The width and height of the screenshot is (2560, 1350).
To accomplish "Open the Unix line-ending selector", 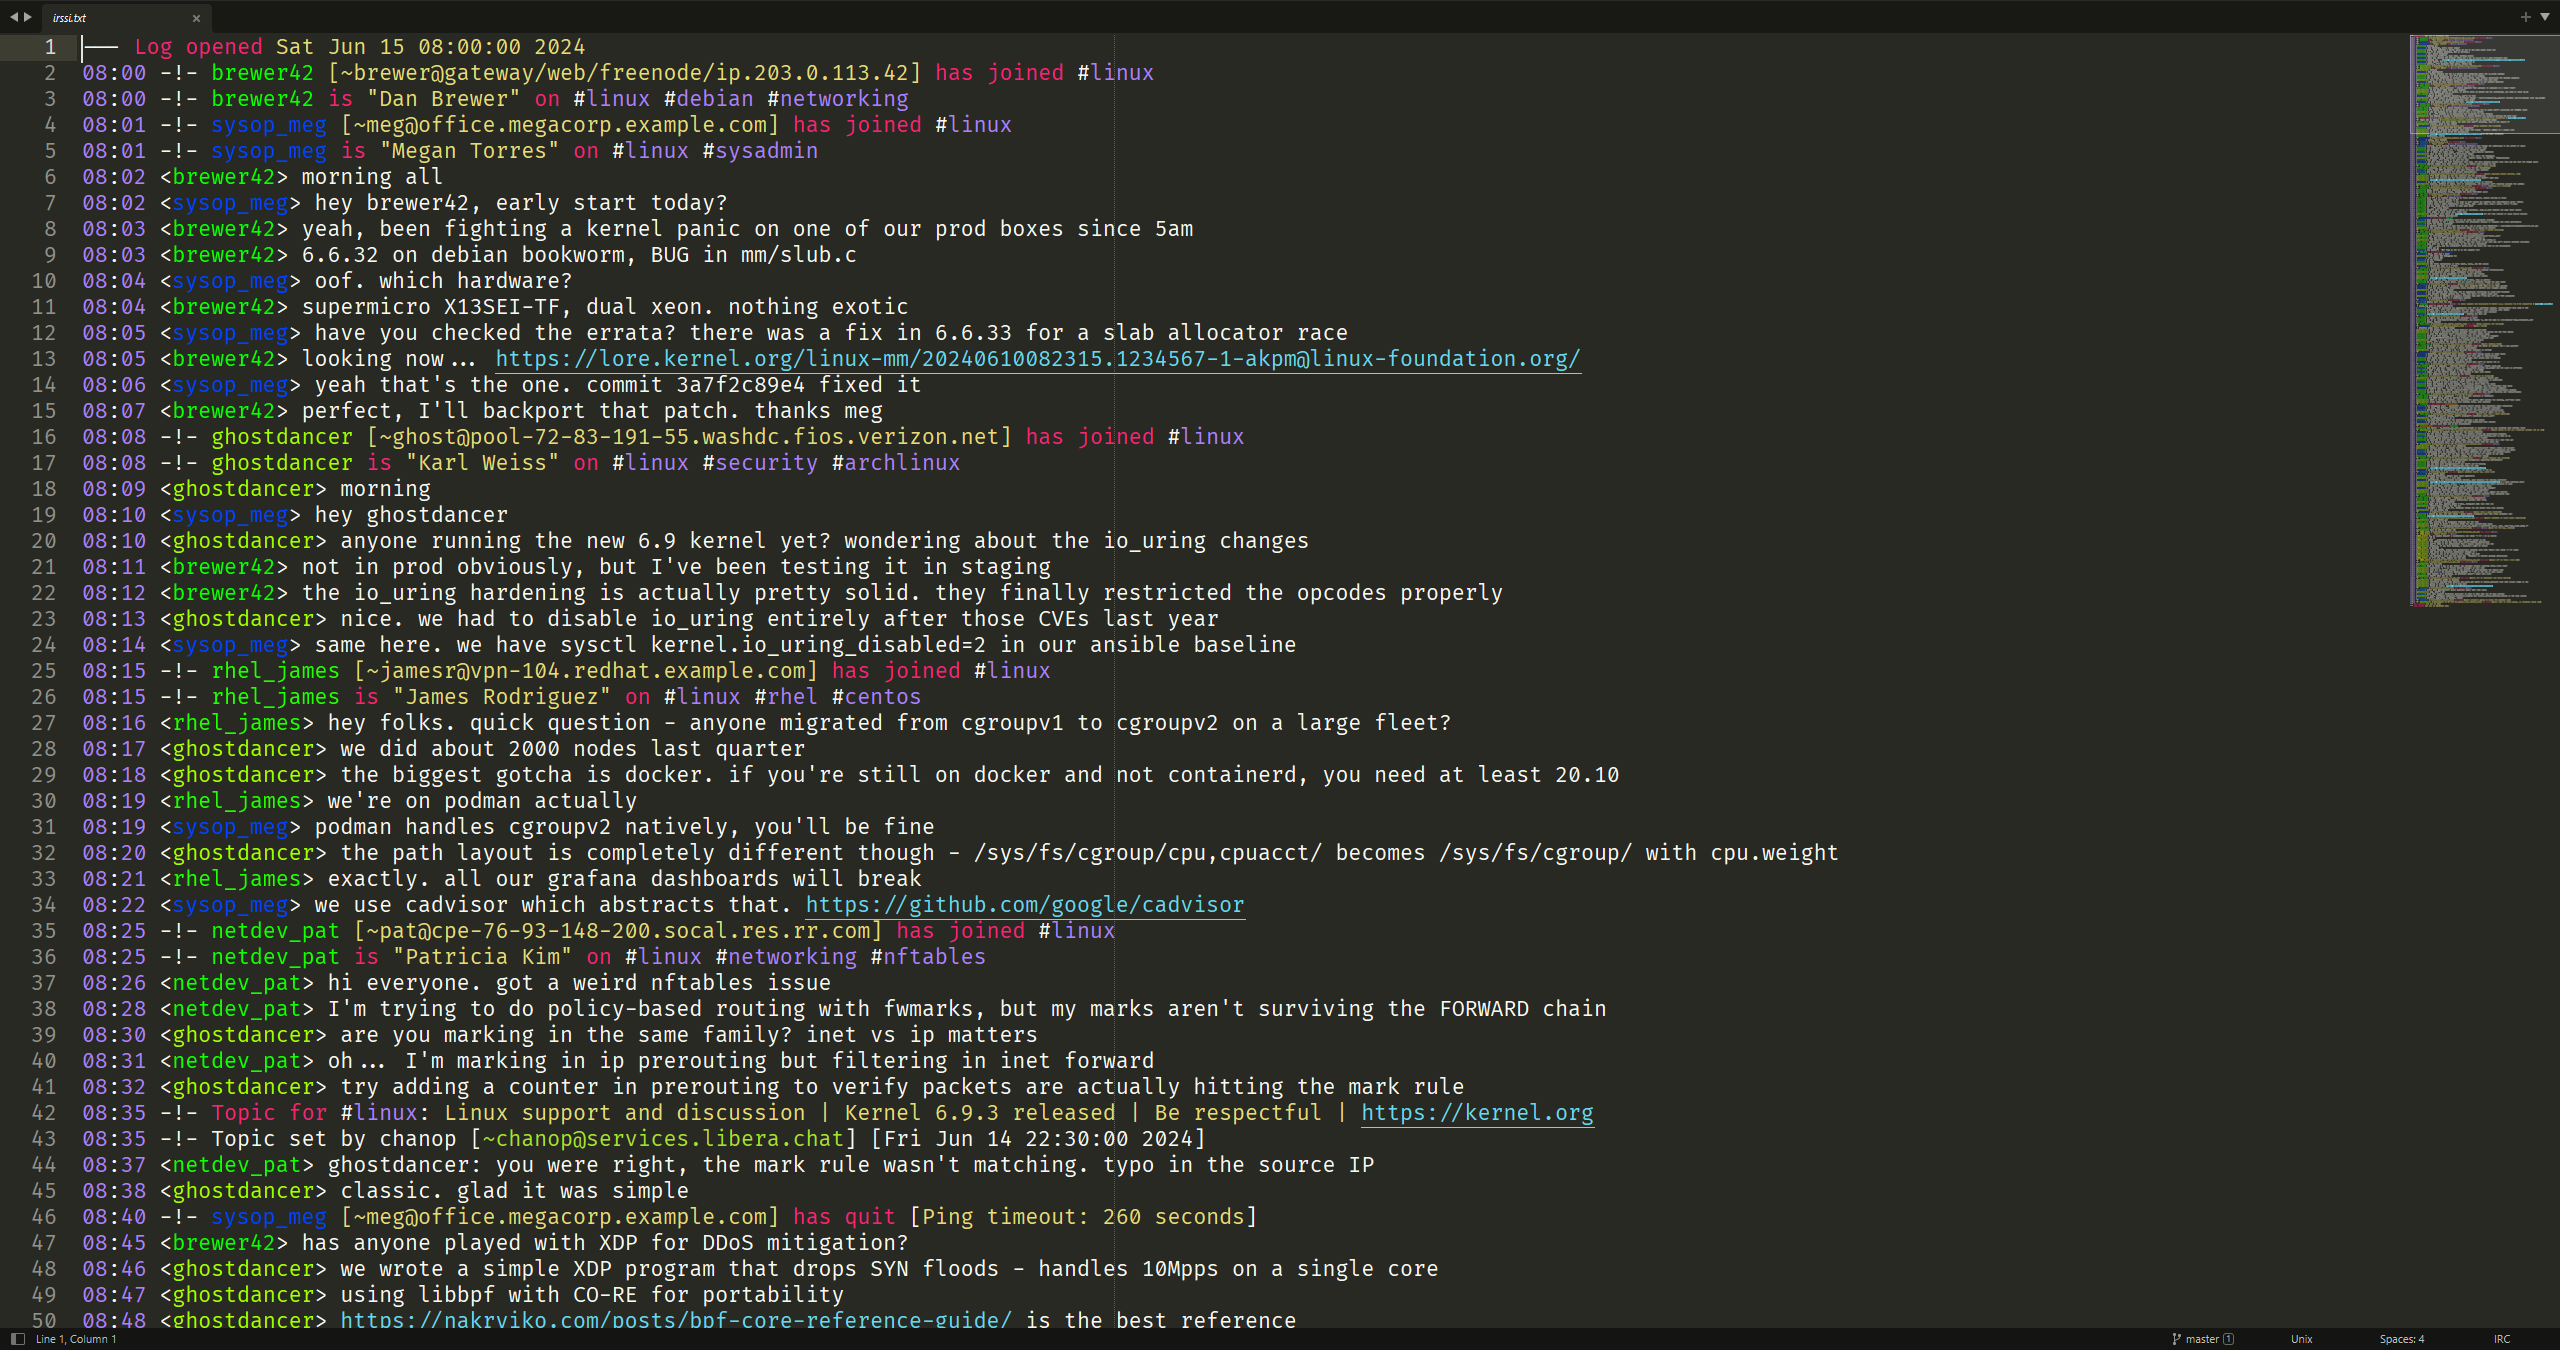I will tap(2300, 1339).
